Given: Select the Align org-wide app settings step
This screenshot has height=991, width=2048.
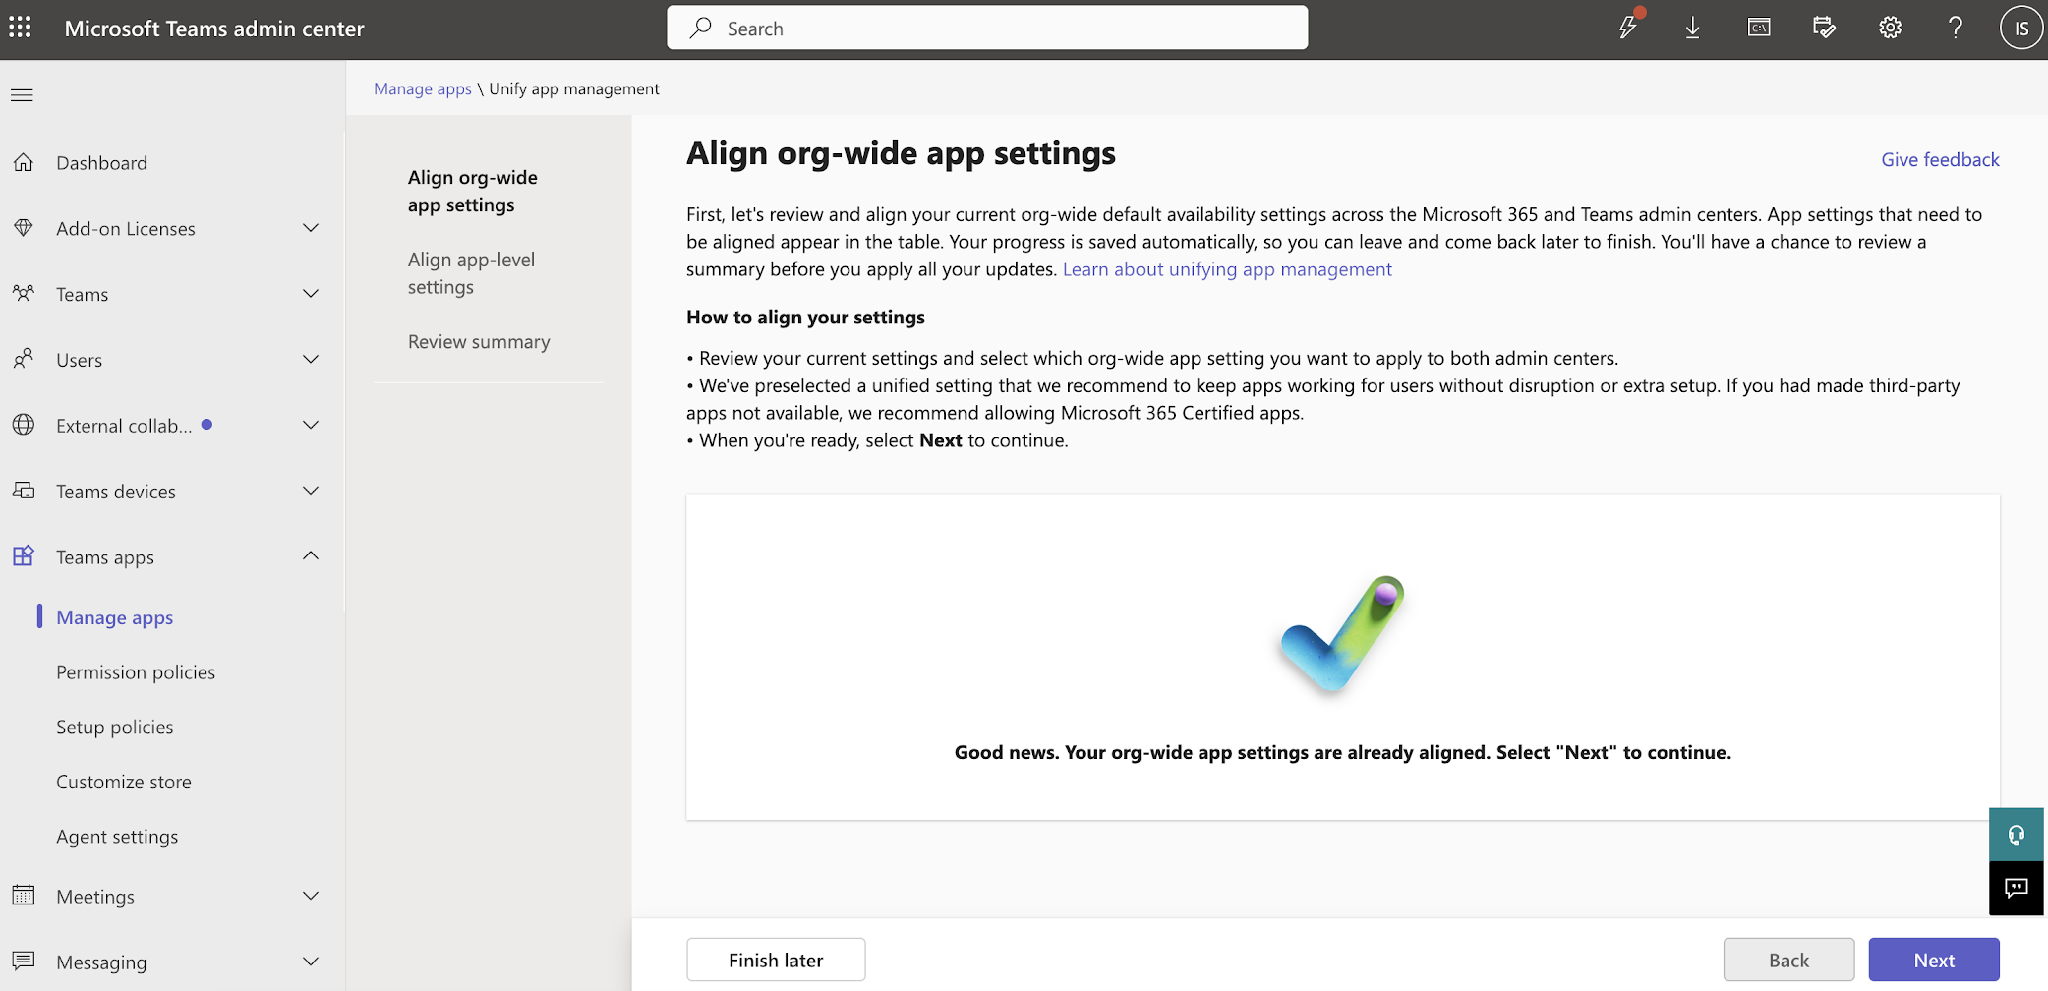Looking at the screenshot, I should (473, 191).
